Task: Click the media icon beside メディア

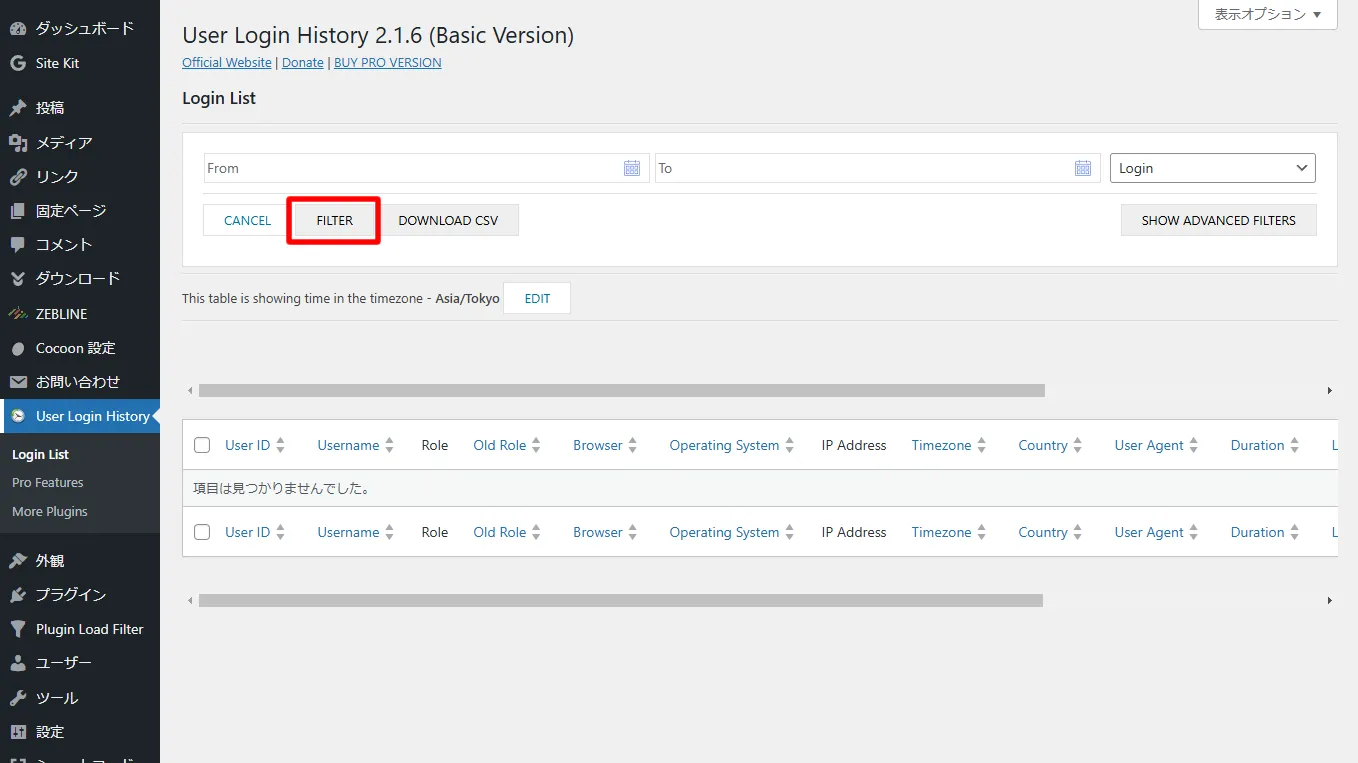Action: [x=17, y=143]
